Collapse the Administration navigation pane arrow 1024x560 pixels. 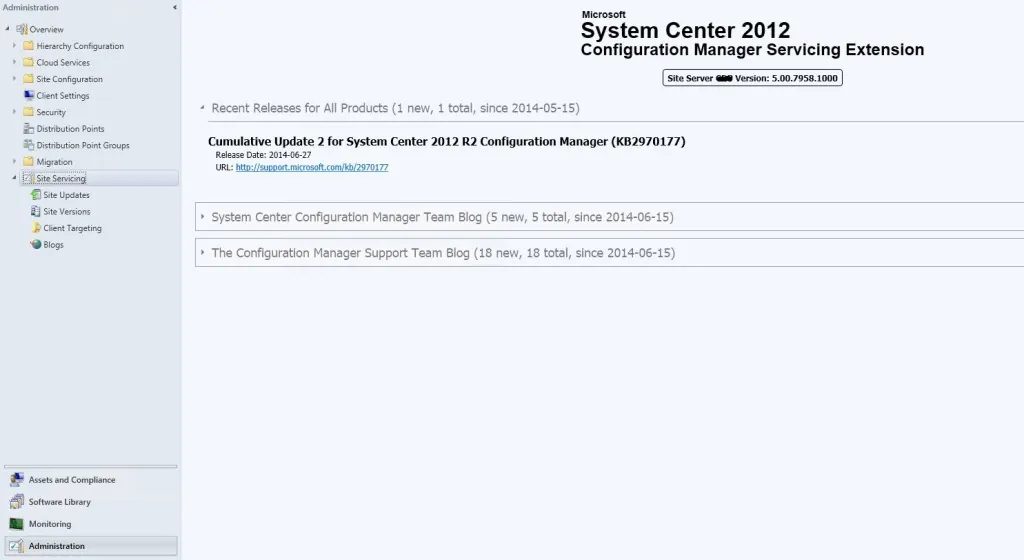(174, 7)
